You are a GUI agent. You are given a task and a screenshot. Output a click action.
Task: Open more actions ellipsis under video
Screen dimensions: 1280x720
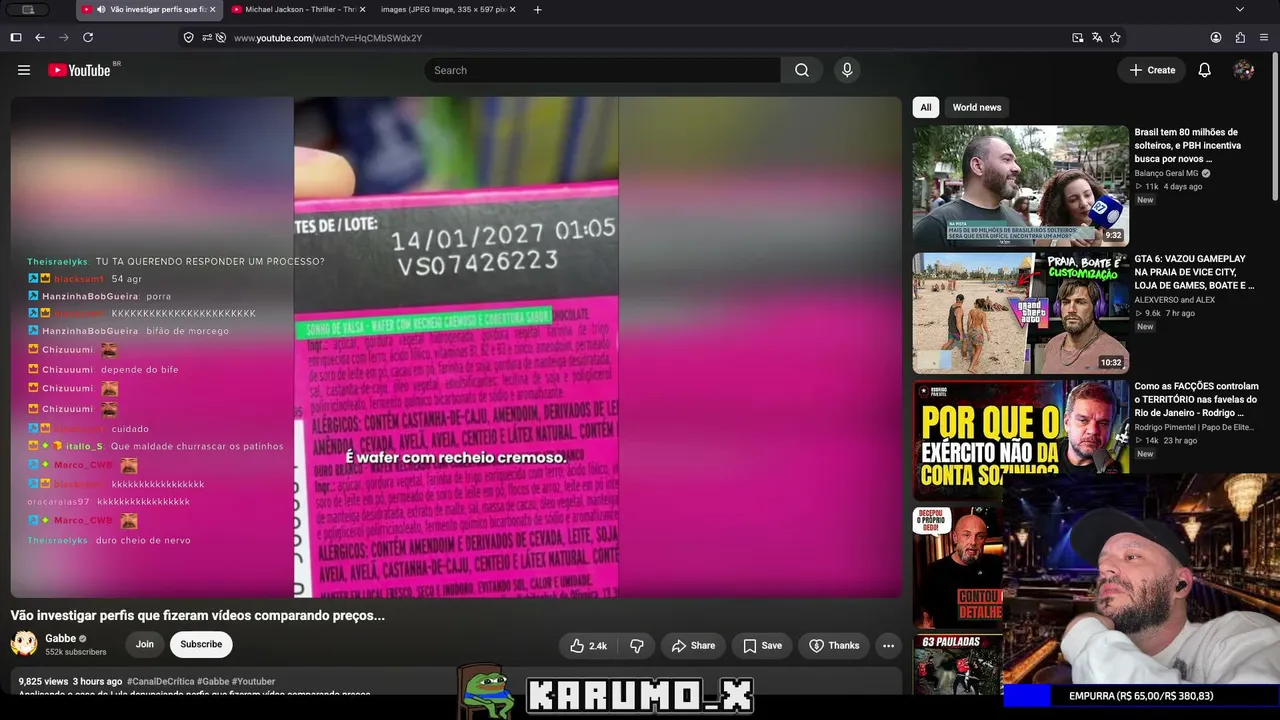(888, 645)
